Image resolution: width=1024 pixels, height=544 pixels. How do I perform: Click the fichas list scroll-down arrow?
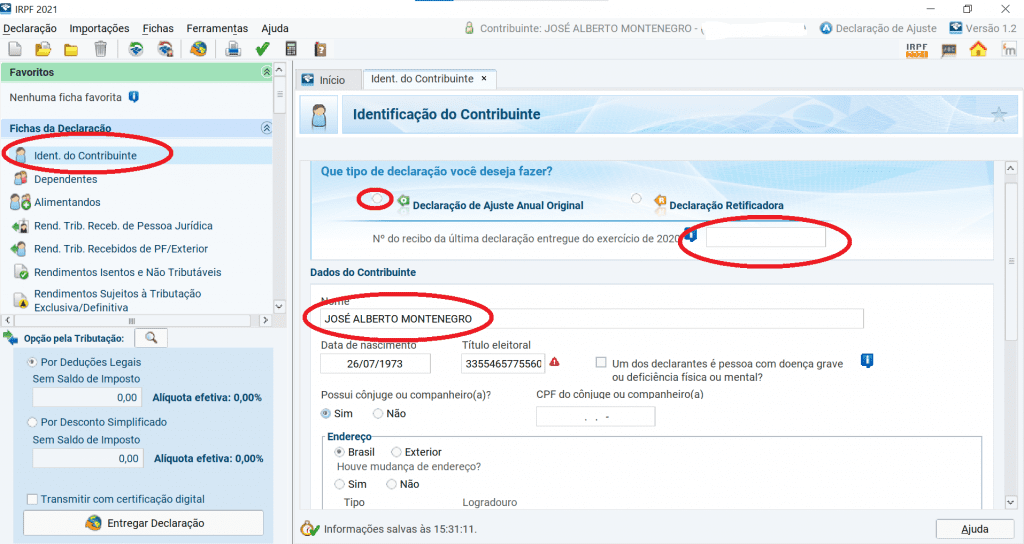tap(280, 306)
